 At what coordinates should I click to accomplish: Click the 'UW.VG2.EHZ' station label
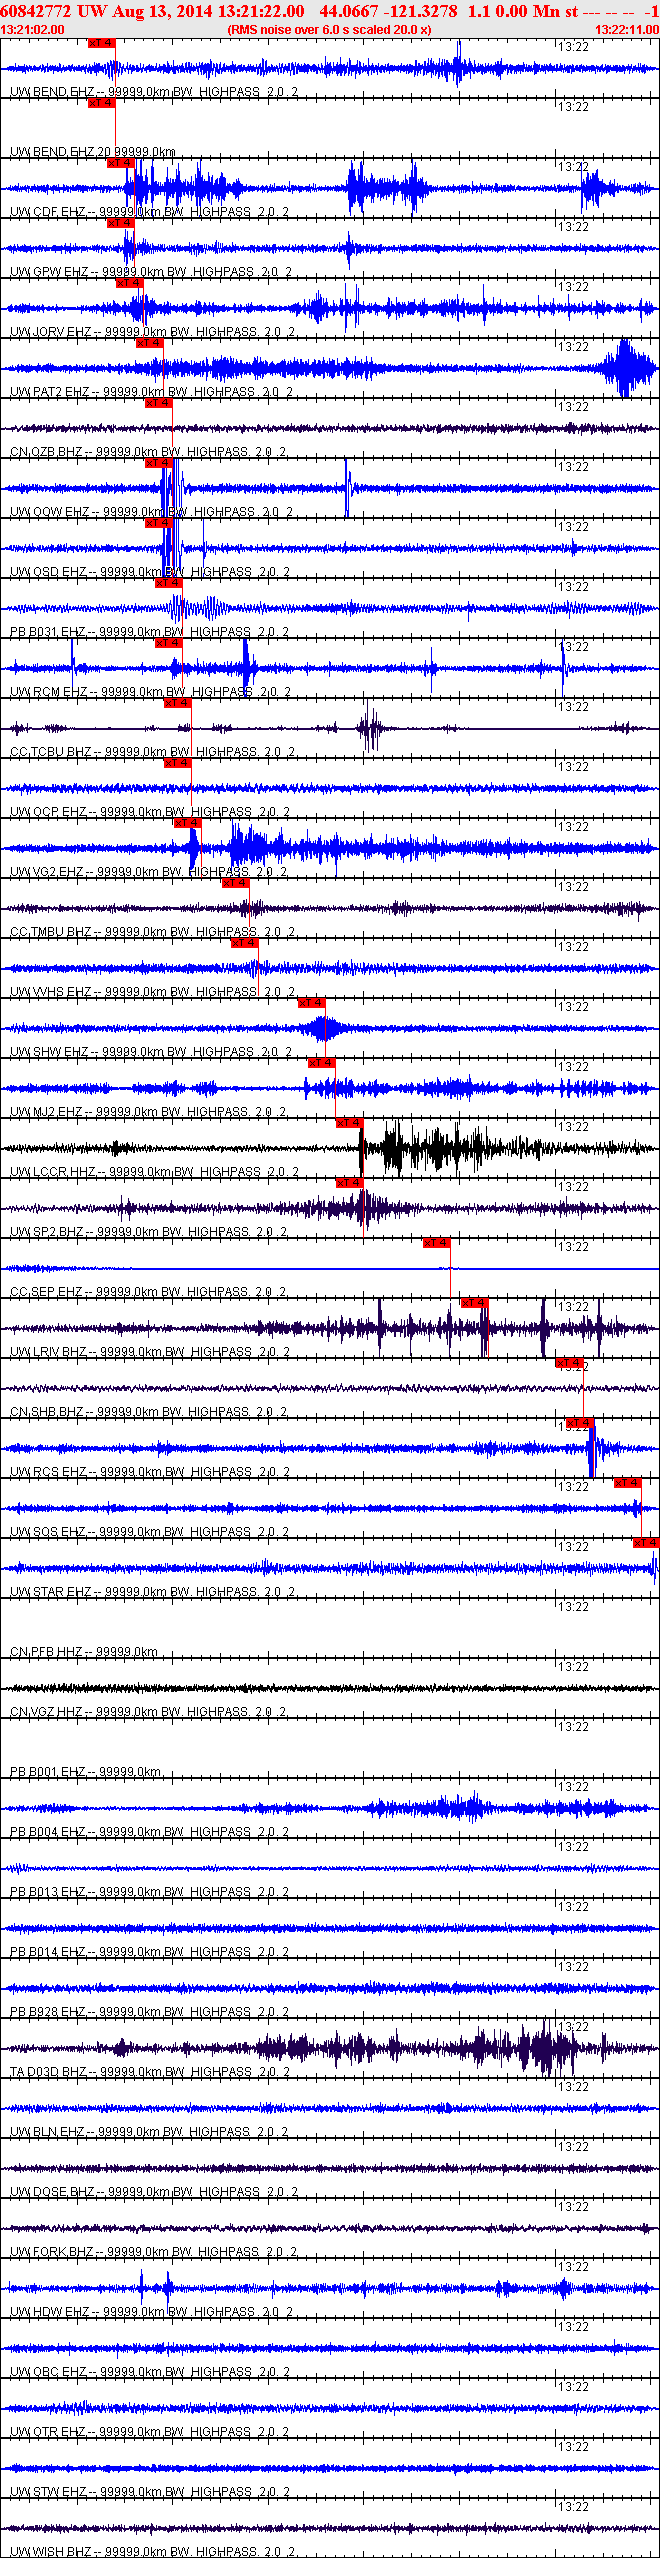coord(47,872)
